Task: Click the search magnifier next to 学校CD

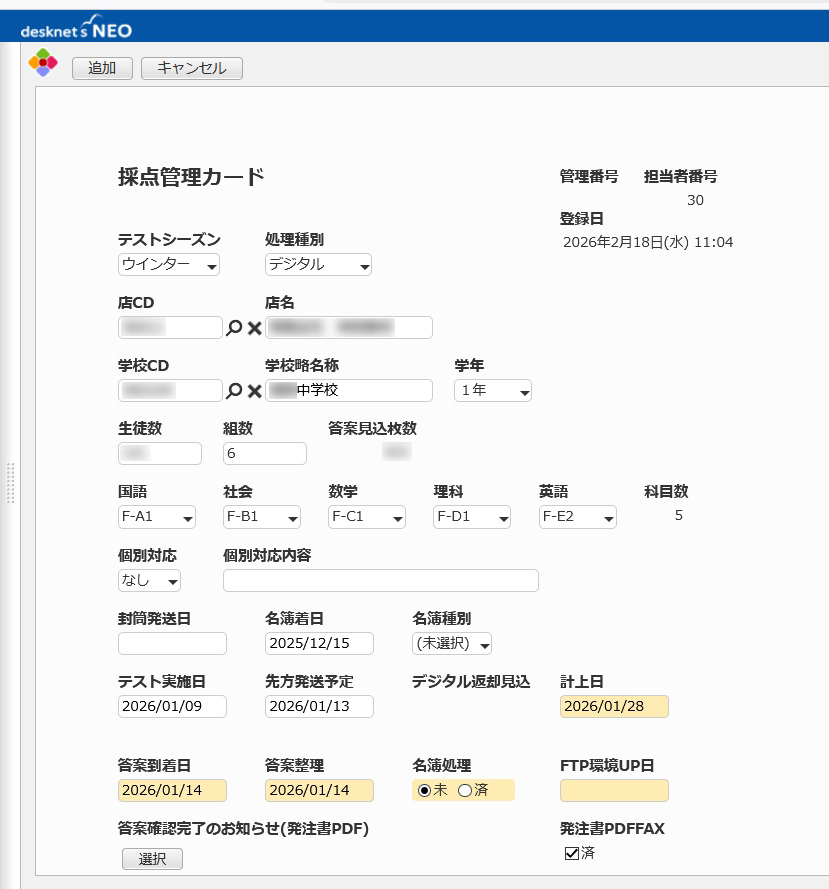Action: [x=234, y=391]
